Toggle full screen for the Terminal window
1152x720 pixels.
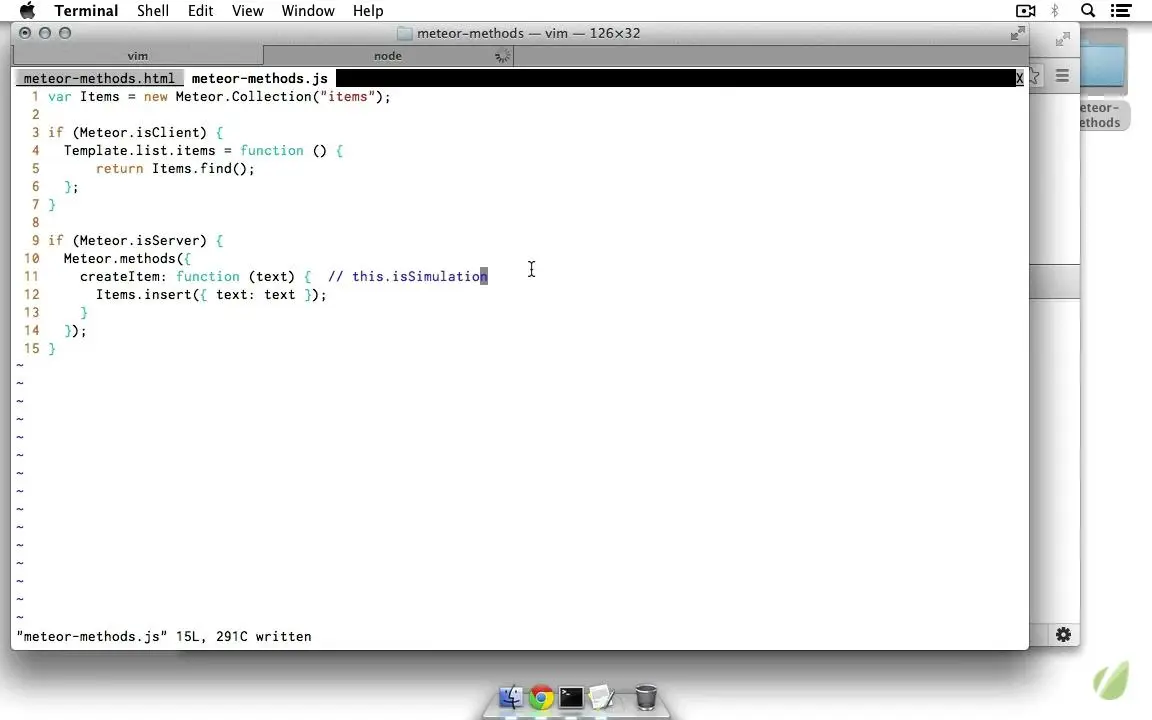pos(1018,33)
